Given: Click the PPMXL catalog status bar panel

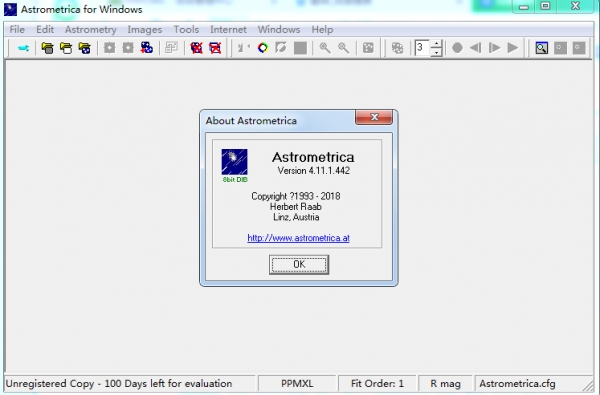Looking at the screenshot, I should click(x=297, y=384).
